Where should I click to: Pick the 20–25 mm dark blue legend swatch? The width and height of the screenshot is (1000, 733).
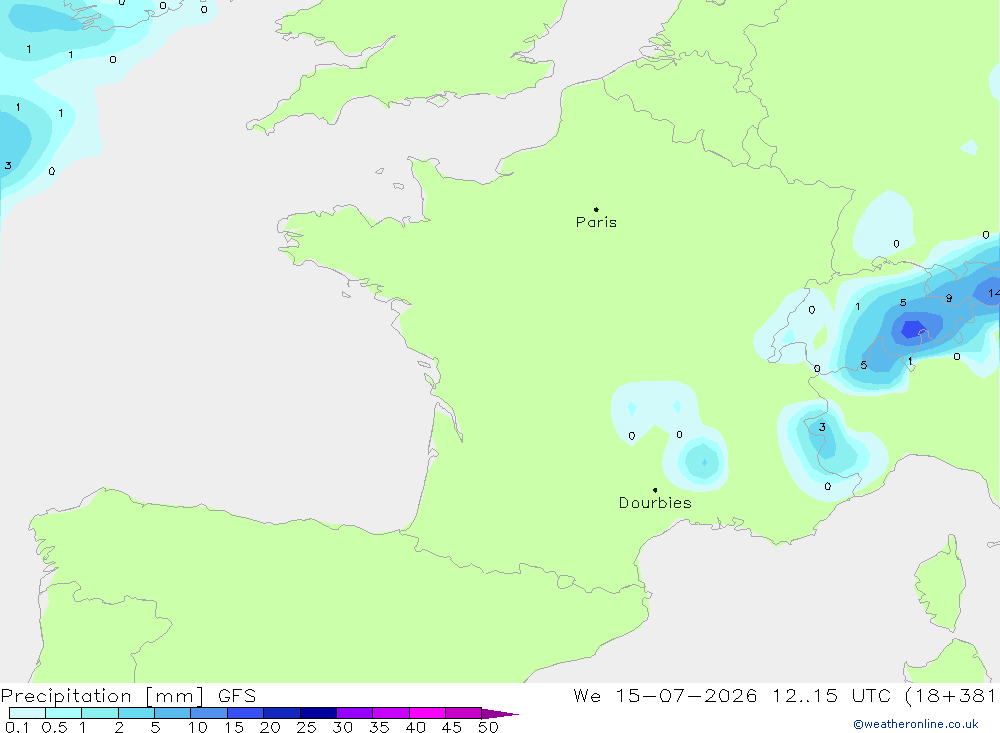(282, 713)
